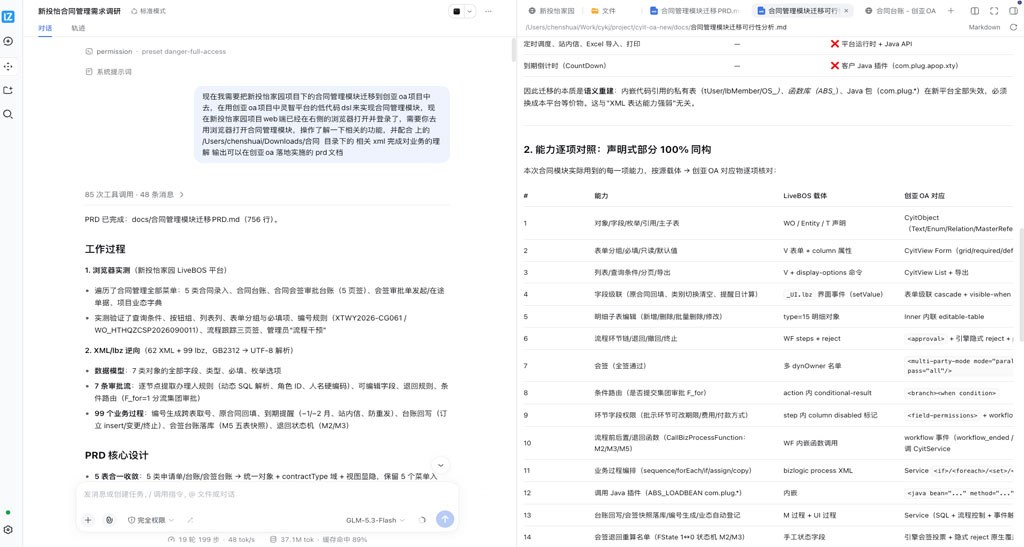This screenshot has height=547, width=1024.
Task: Click 到期倒计时（CountDown）cell
Action: 564,66
